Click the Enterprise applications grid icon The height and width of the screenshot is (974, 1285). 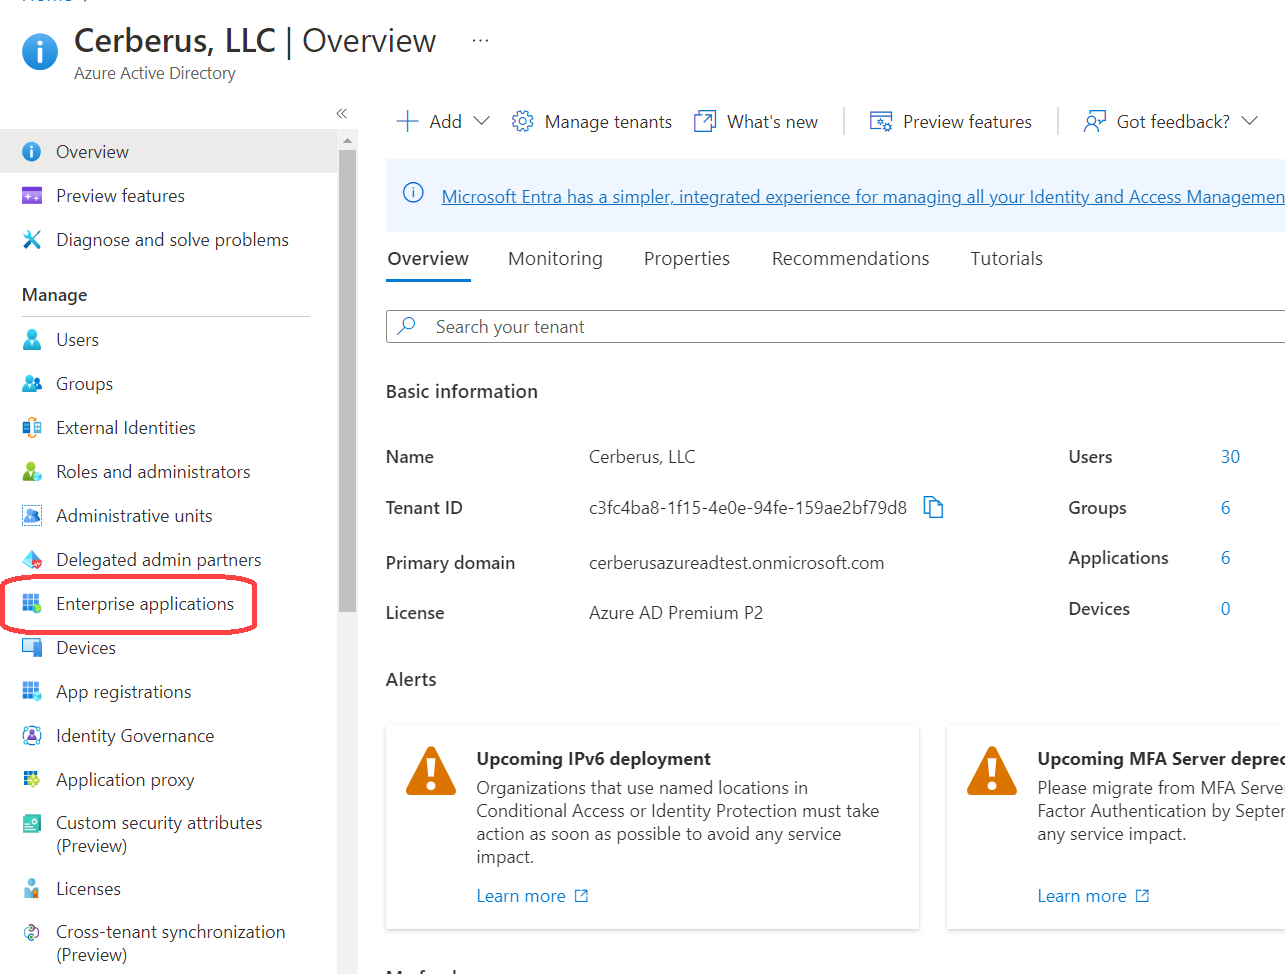pos(32,604)
